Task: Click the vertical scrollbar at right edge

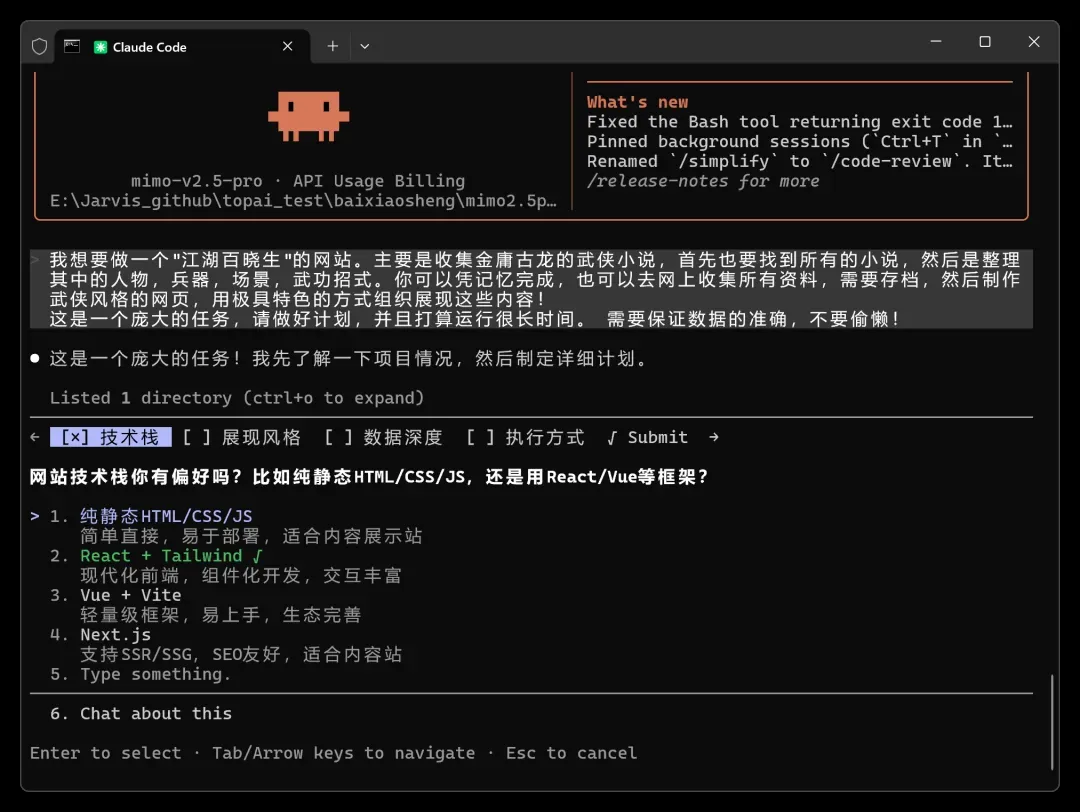Action: 1052,722
